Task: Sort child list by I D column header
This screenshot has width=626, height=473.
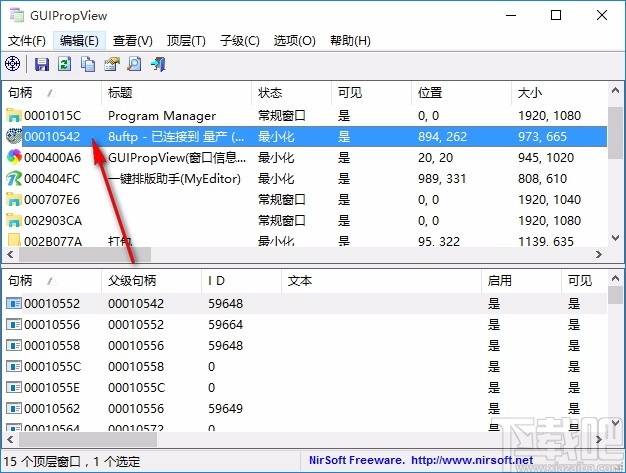Action: 242,281
